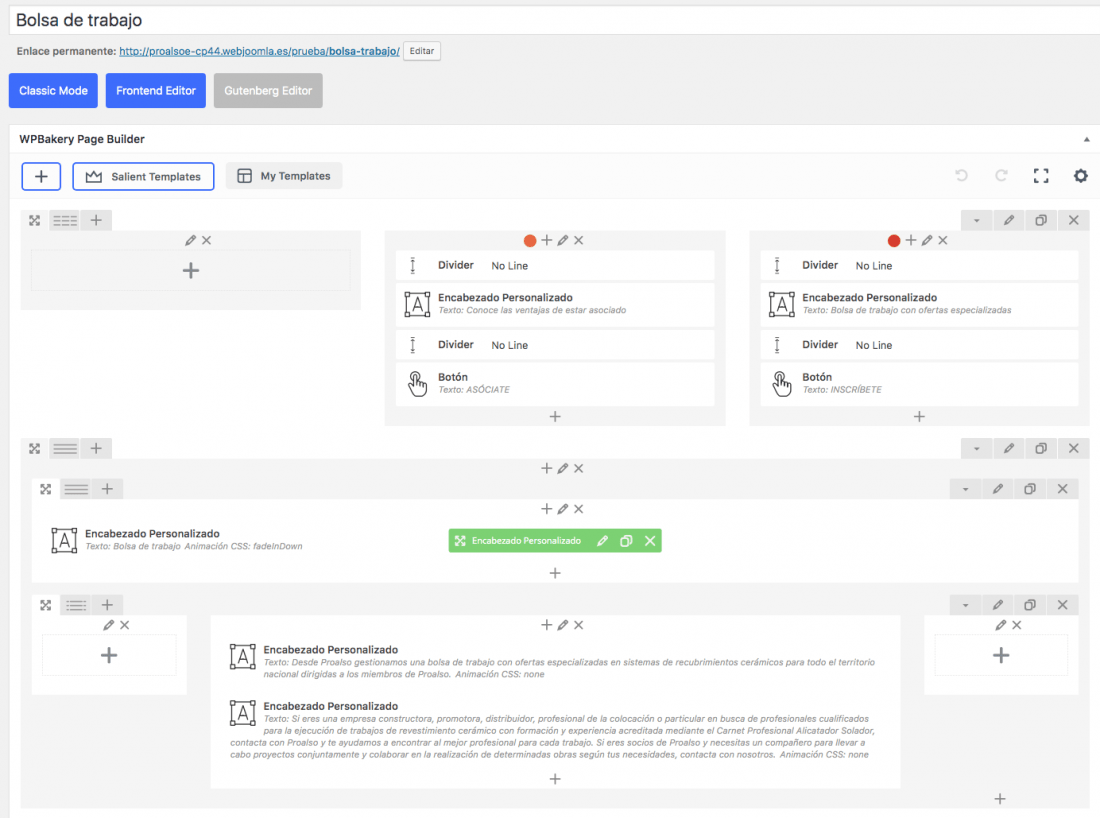This screenshot has height=818, width=1100.
Task: Append element below ASÓCIATE button
Action: (x=555, y=417)
